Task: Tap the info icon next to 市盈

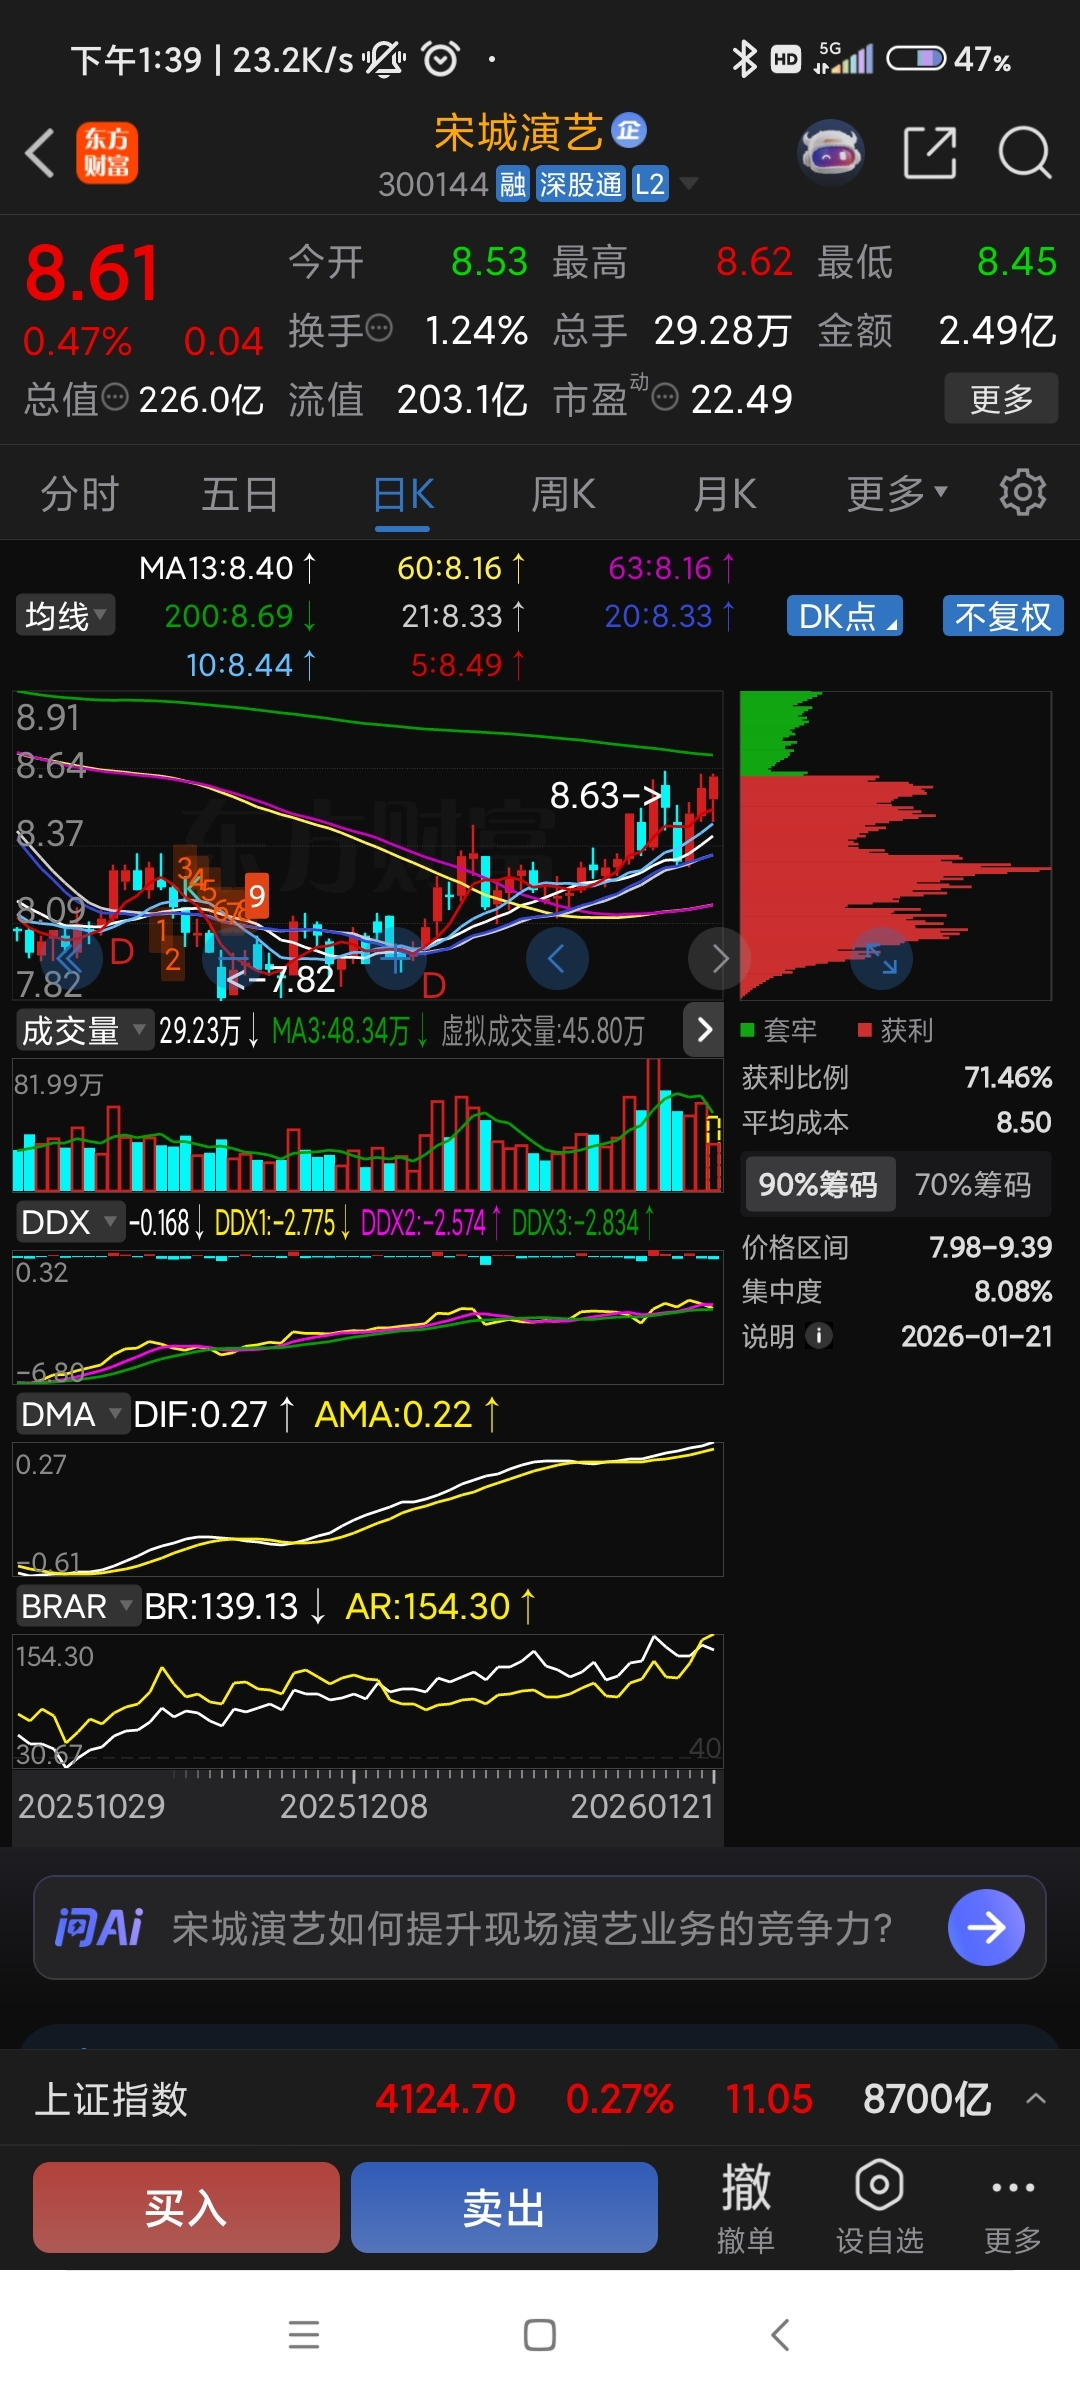Action: click(x=665, y=397)
